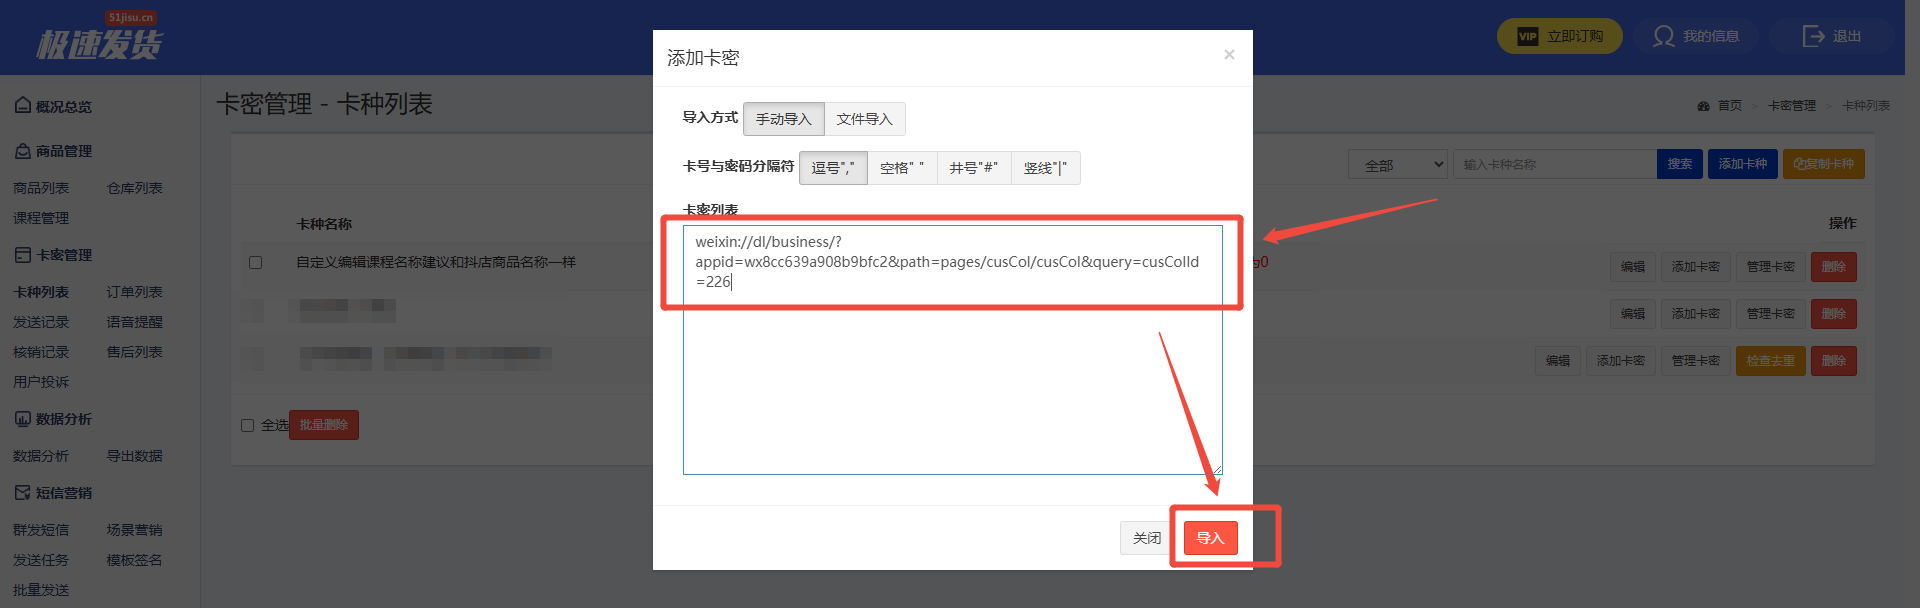The width and height of the screenshot is (1920, 608).
Task: Open the 卡密管理 sidebar section
Action: pyautogui.click(x=53, y=255)
